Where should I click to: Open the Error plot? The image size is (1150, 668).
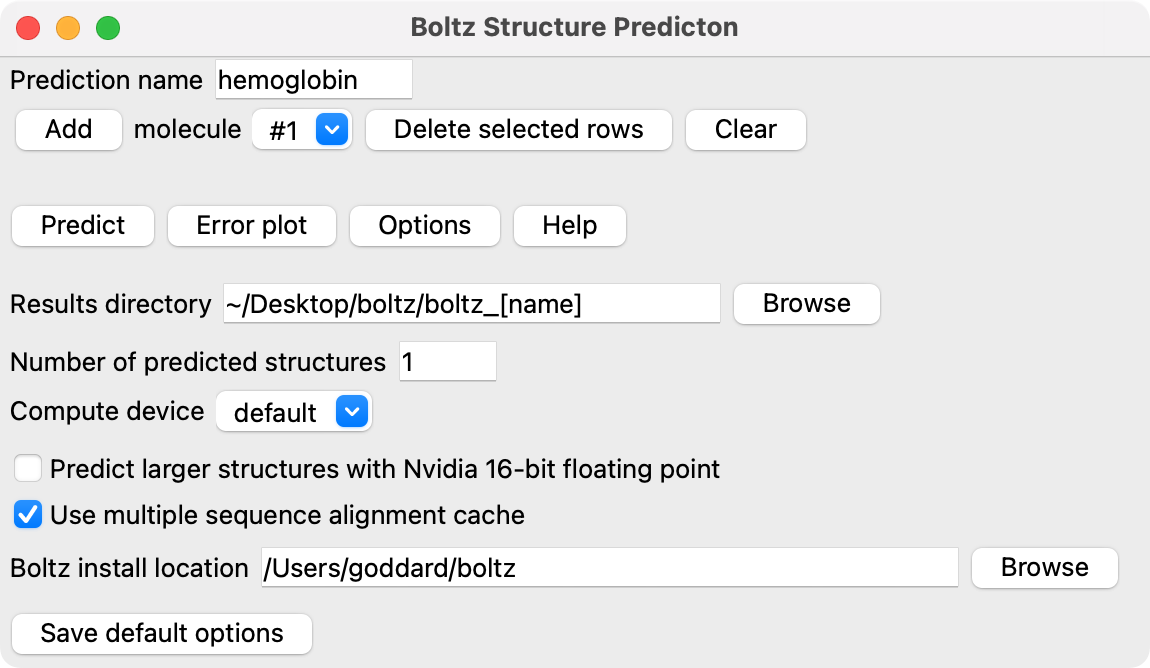click(251, 226)
